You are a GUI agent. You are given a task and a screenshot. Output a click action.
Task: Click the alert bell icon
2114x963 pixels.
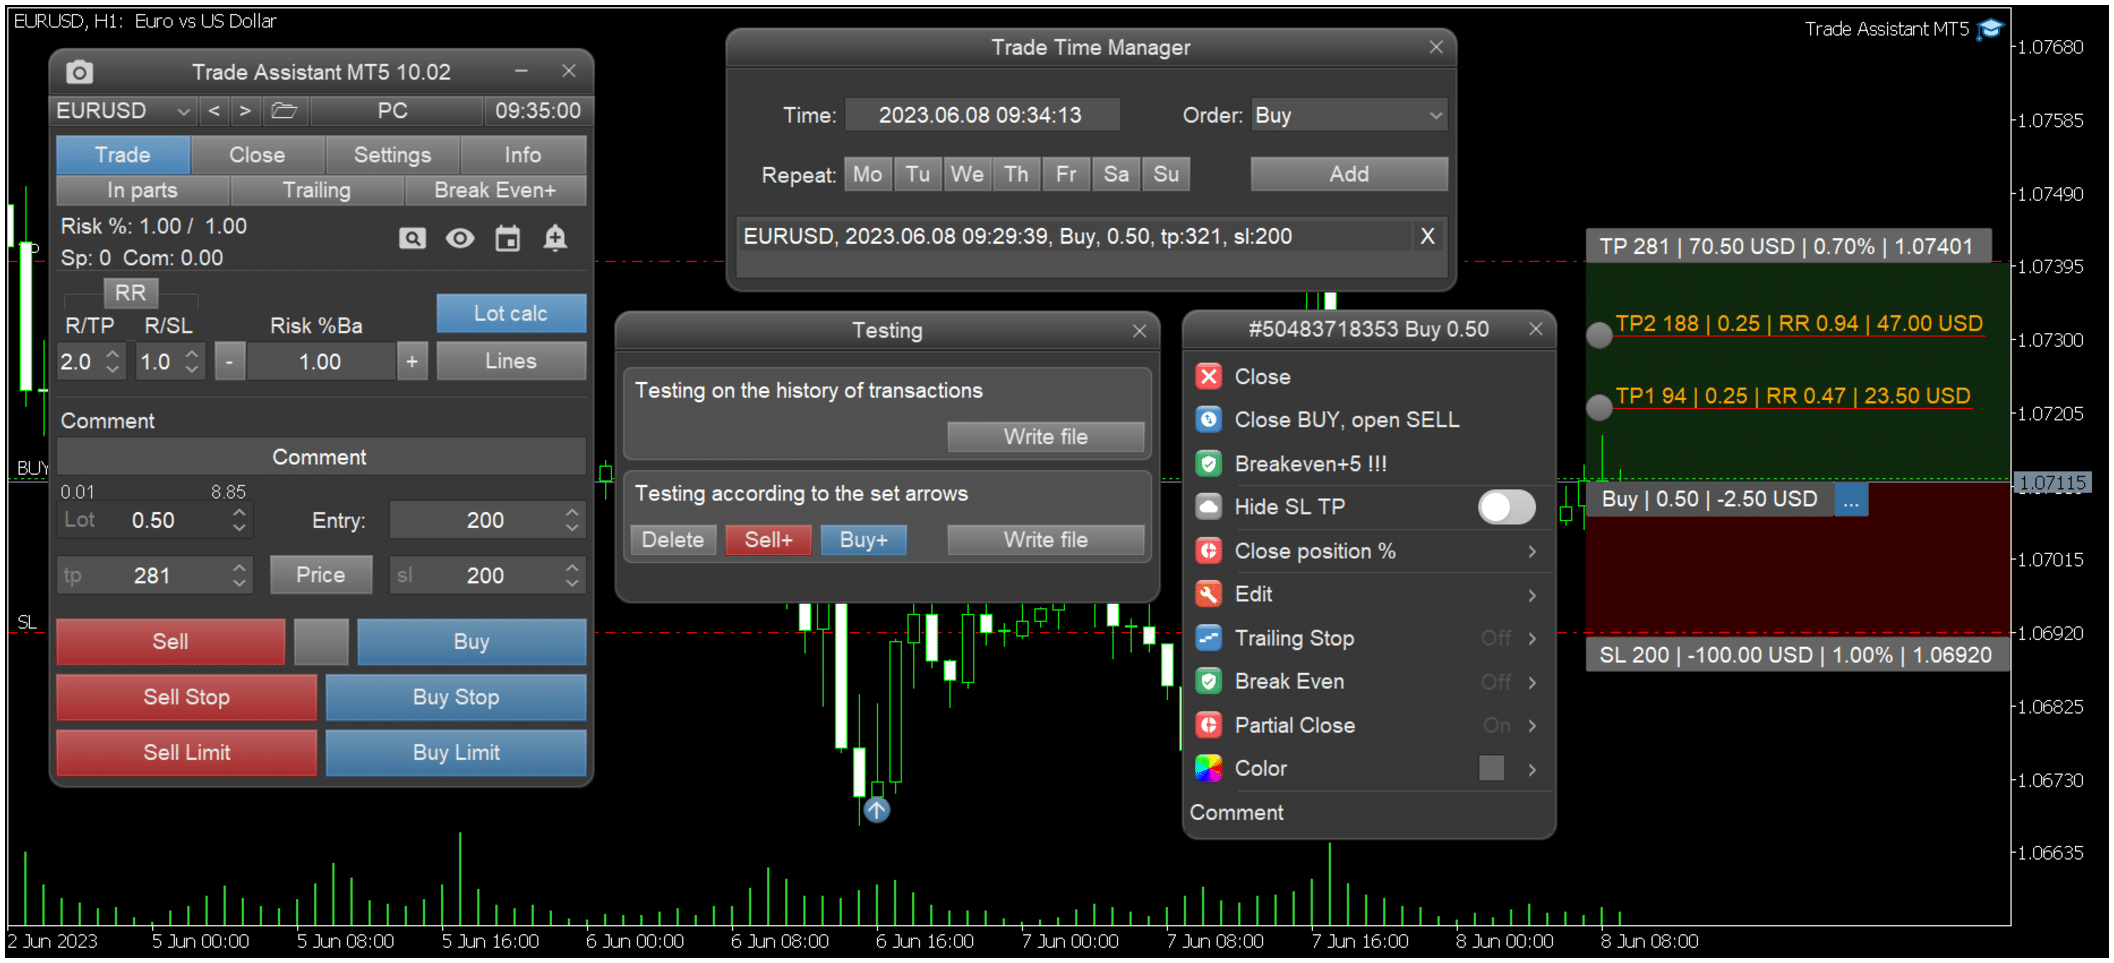coord(555,238)
